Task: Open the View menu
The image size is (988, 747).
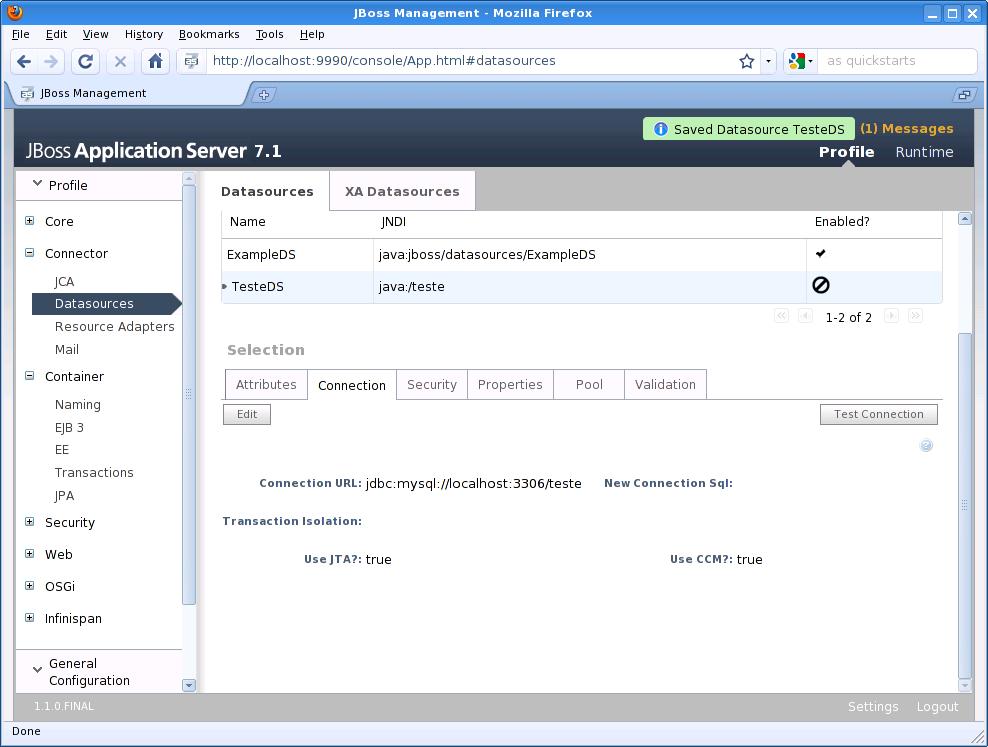Action: [95, 34]
